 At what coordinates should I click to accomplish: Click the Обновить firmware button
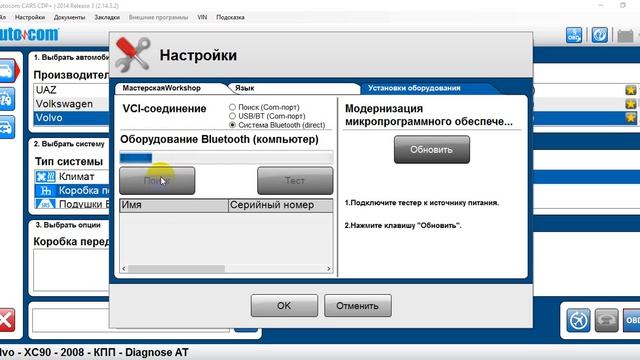pos(432,150)
